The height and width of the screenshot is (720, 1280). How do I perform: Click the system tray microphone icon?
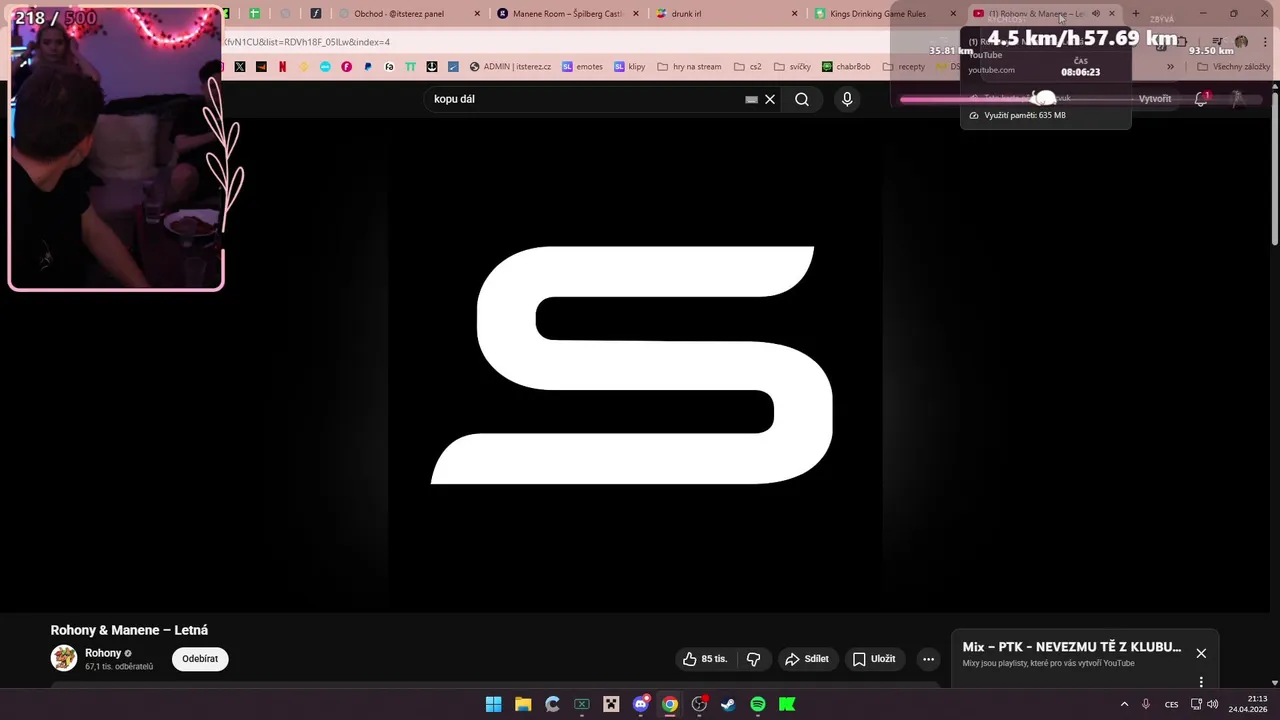[1146, 704]
